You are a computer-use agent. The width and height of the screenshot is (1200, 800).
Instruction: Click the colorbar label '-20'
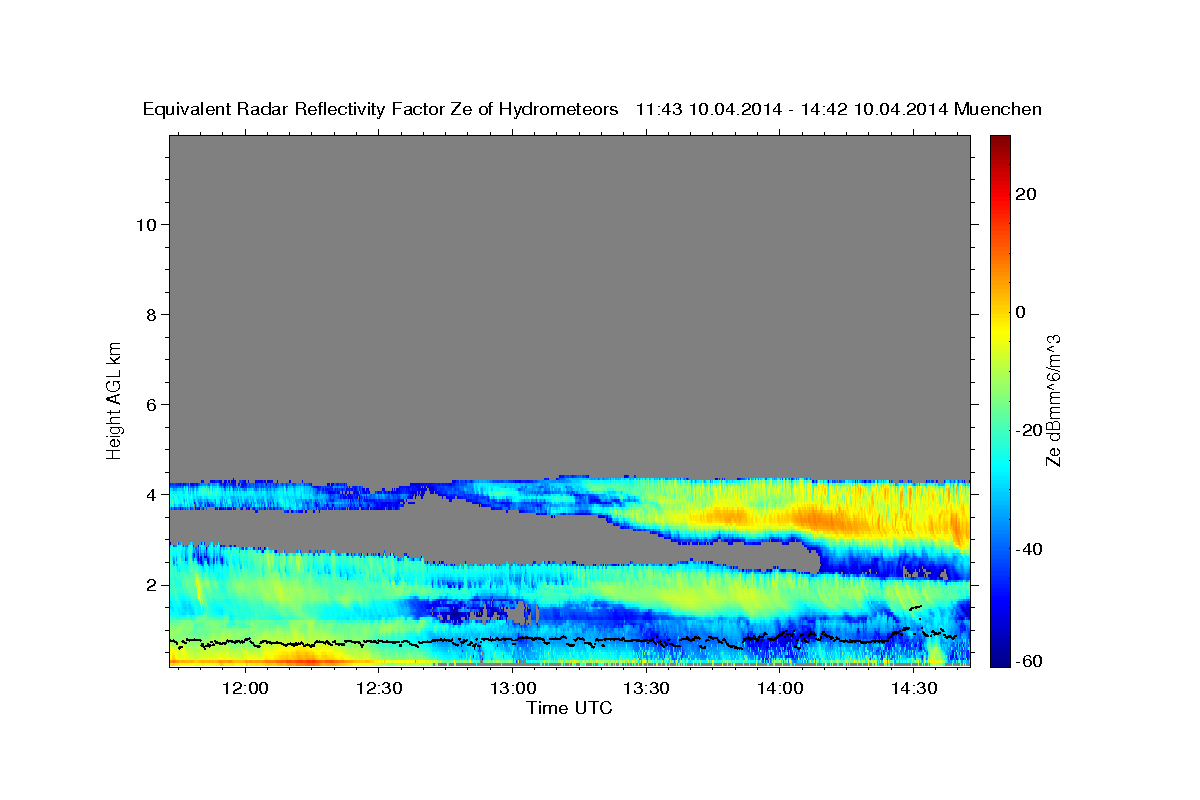point(1028,430)
